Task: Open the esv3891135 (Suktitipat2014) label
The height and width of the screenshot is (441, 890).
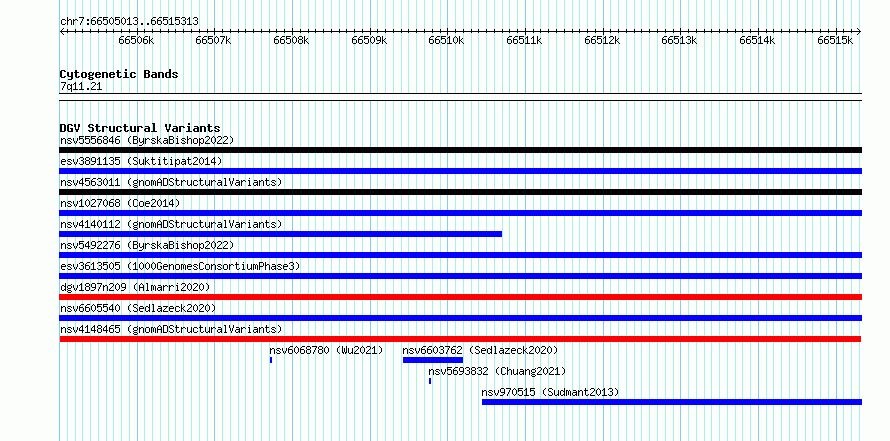Action: [x=141, y=161]
